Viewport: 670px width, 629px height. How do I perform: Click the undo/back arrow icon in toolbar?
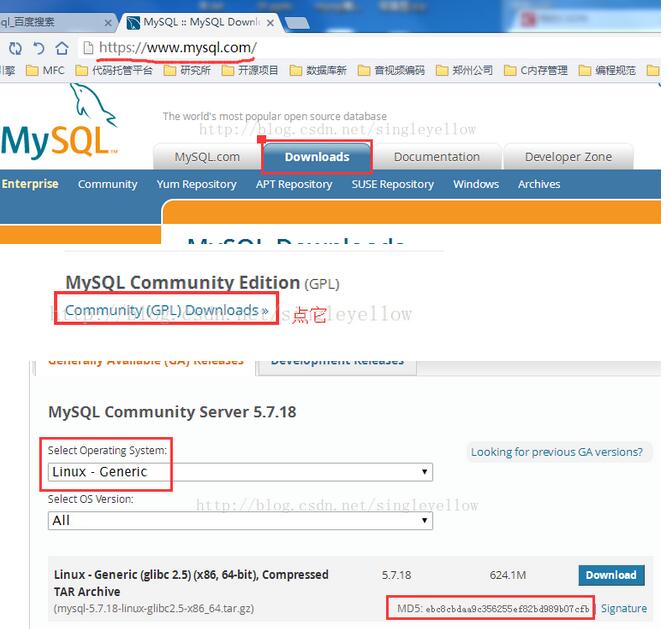click(39, 48)
